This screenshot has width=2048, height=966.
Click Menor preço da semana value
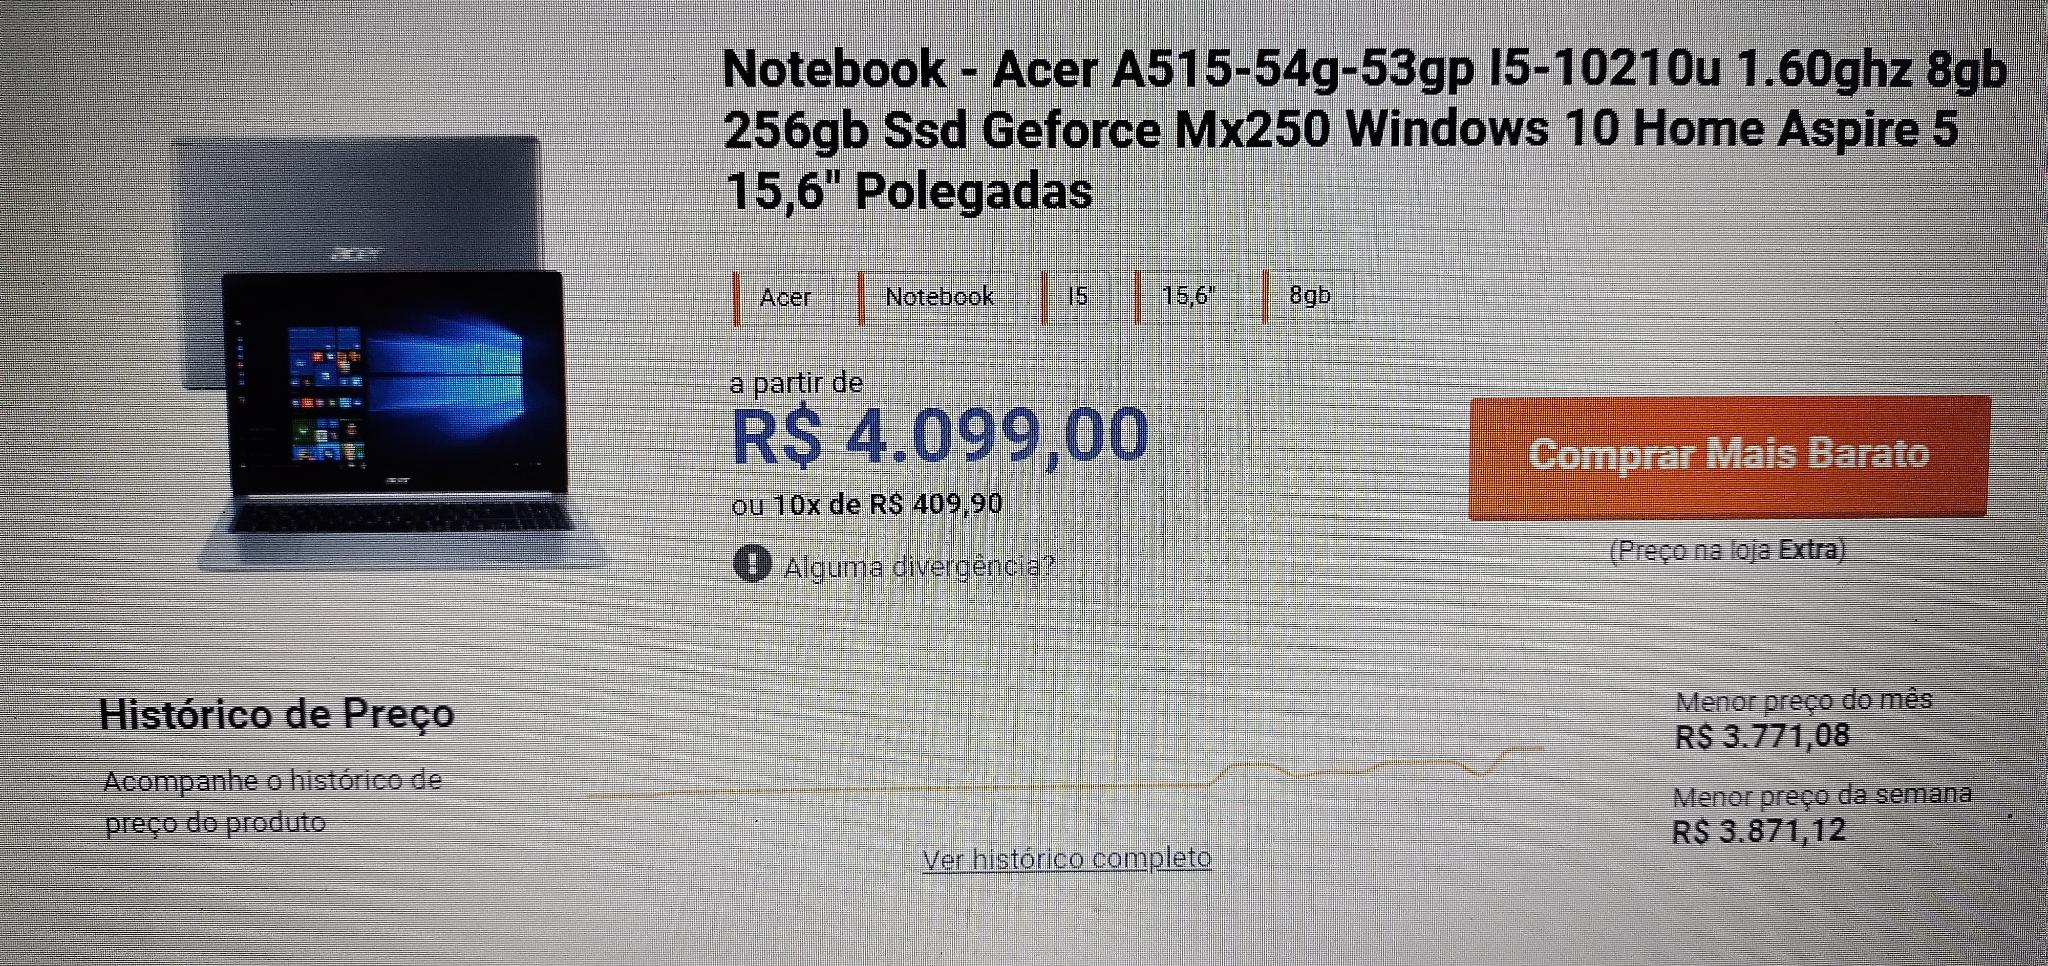click(x=1759, y=831)
